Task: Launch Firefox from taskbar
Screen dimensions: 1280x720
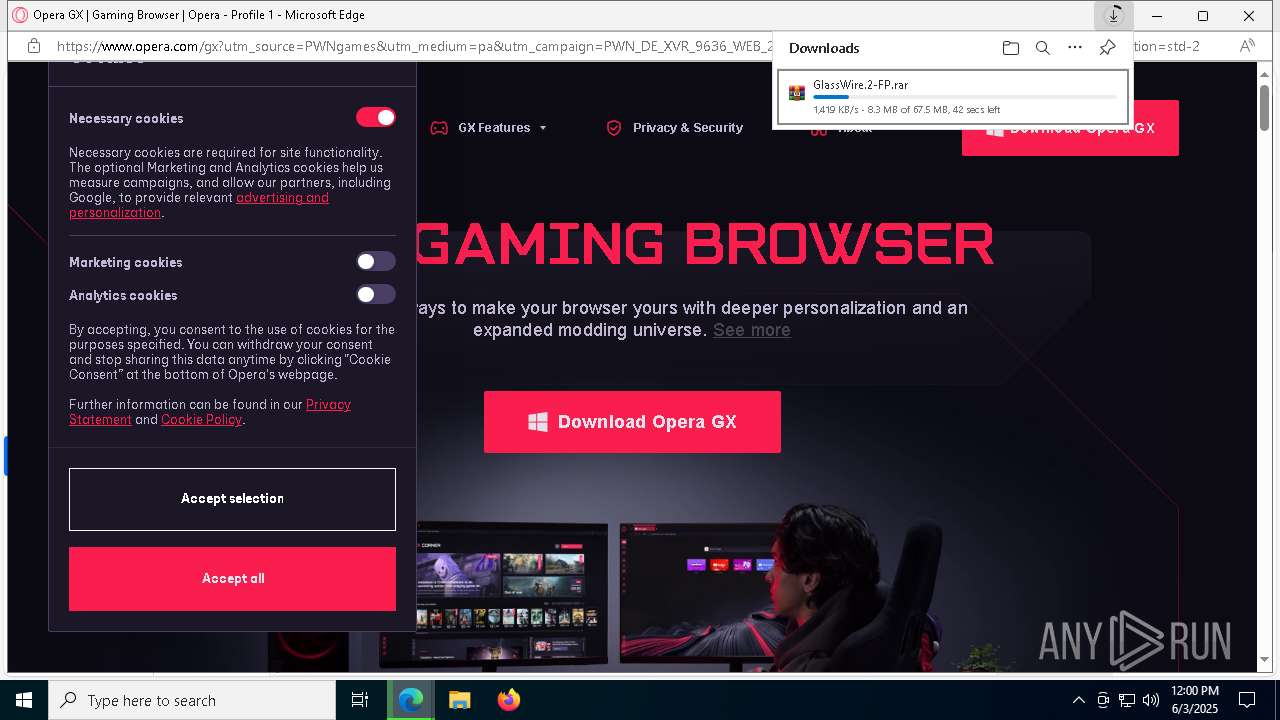Action: point(509,700)
